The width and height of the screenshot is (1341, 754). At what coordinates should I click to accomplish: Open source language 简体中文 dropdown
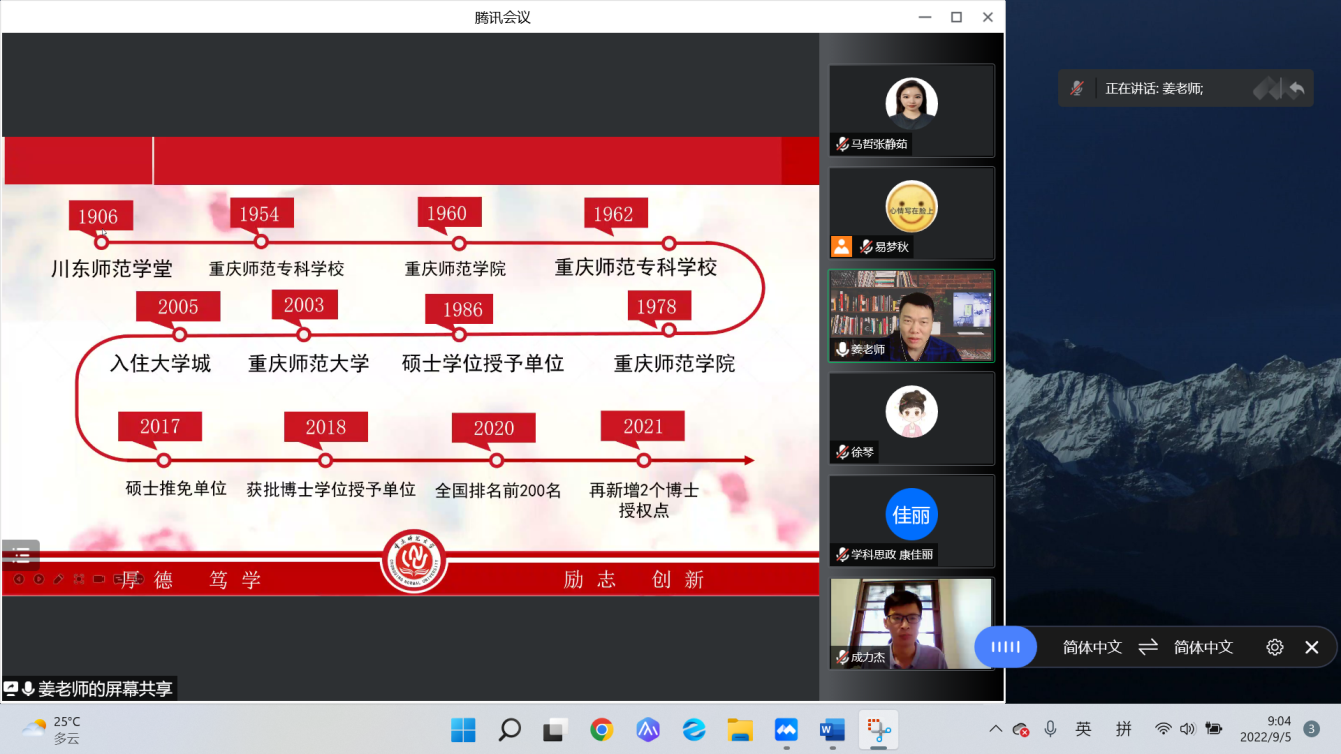(1092, 647)
